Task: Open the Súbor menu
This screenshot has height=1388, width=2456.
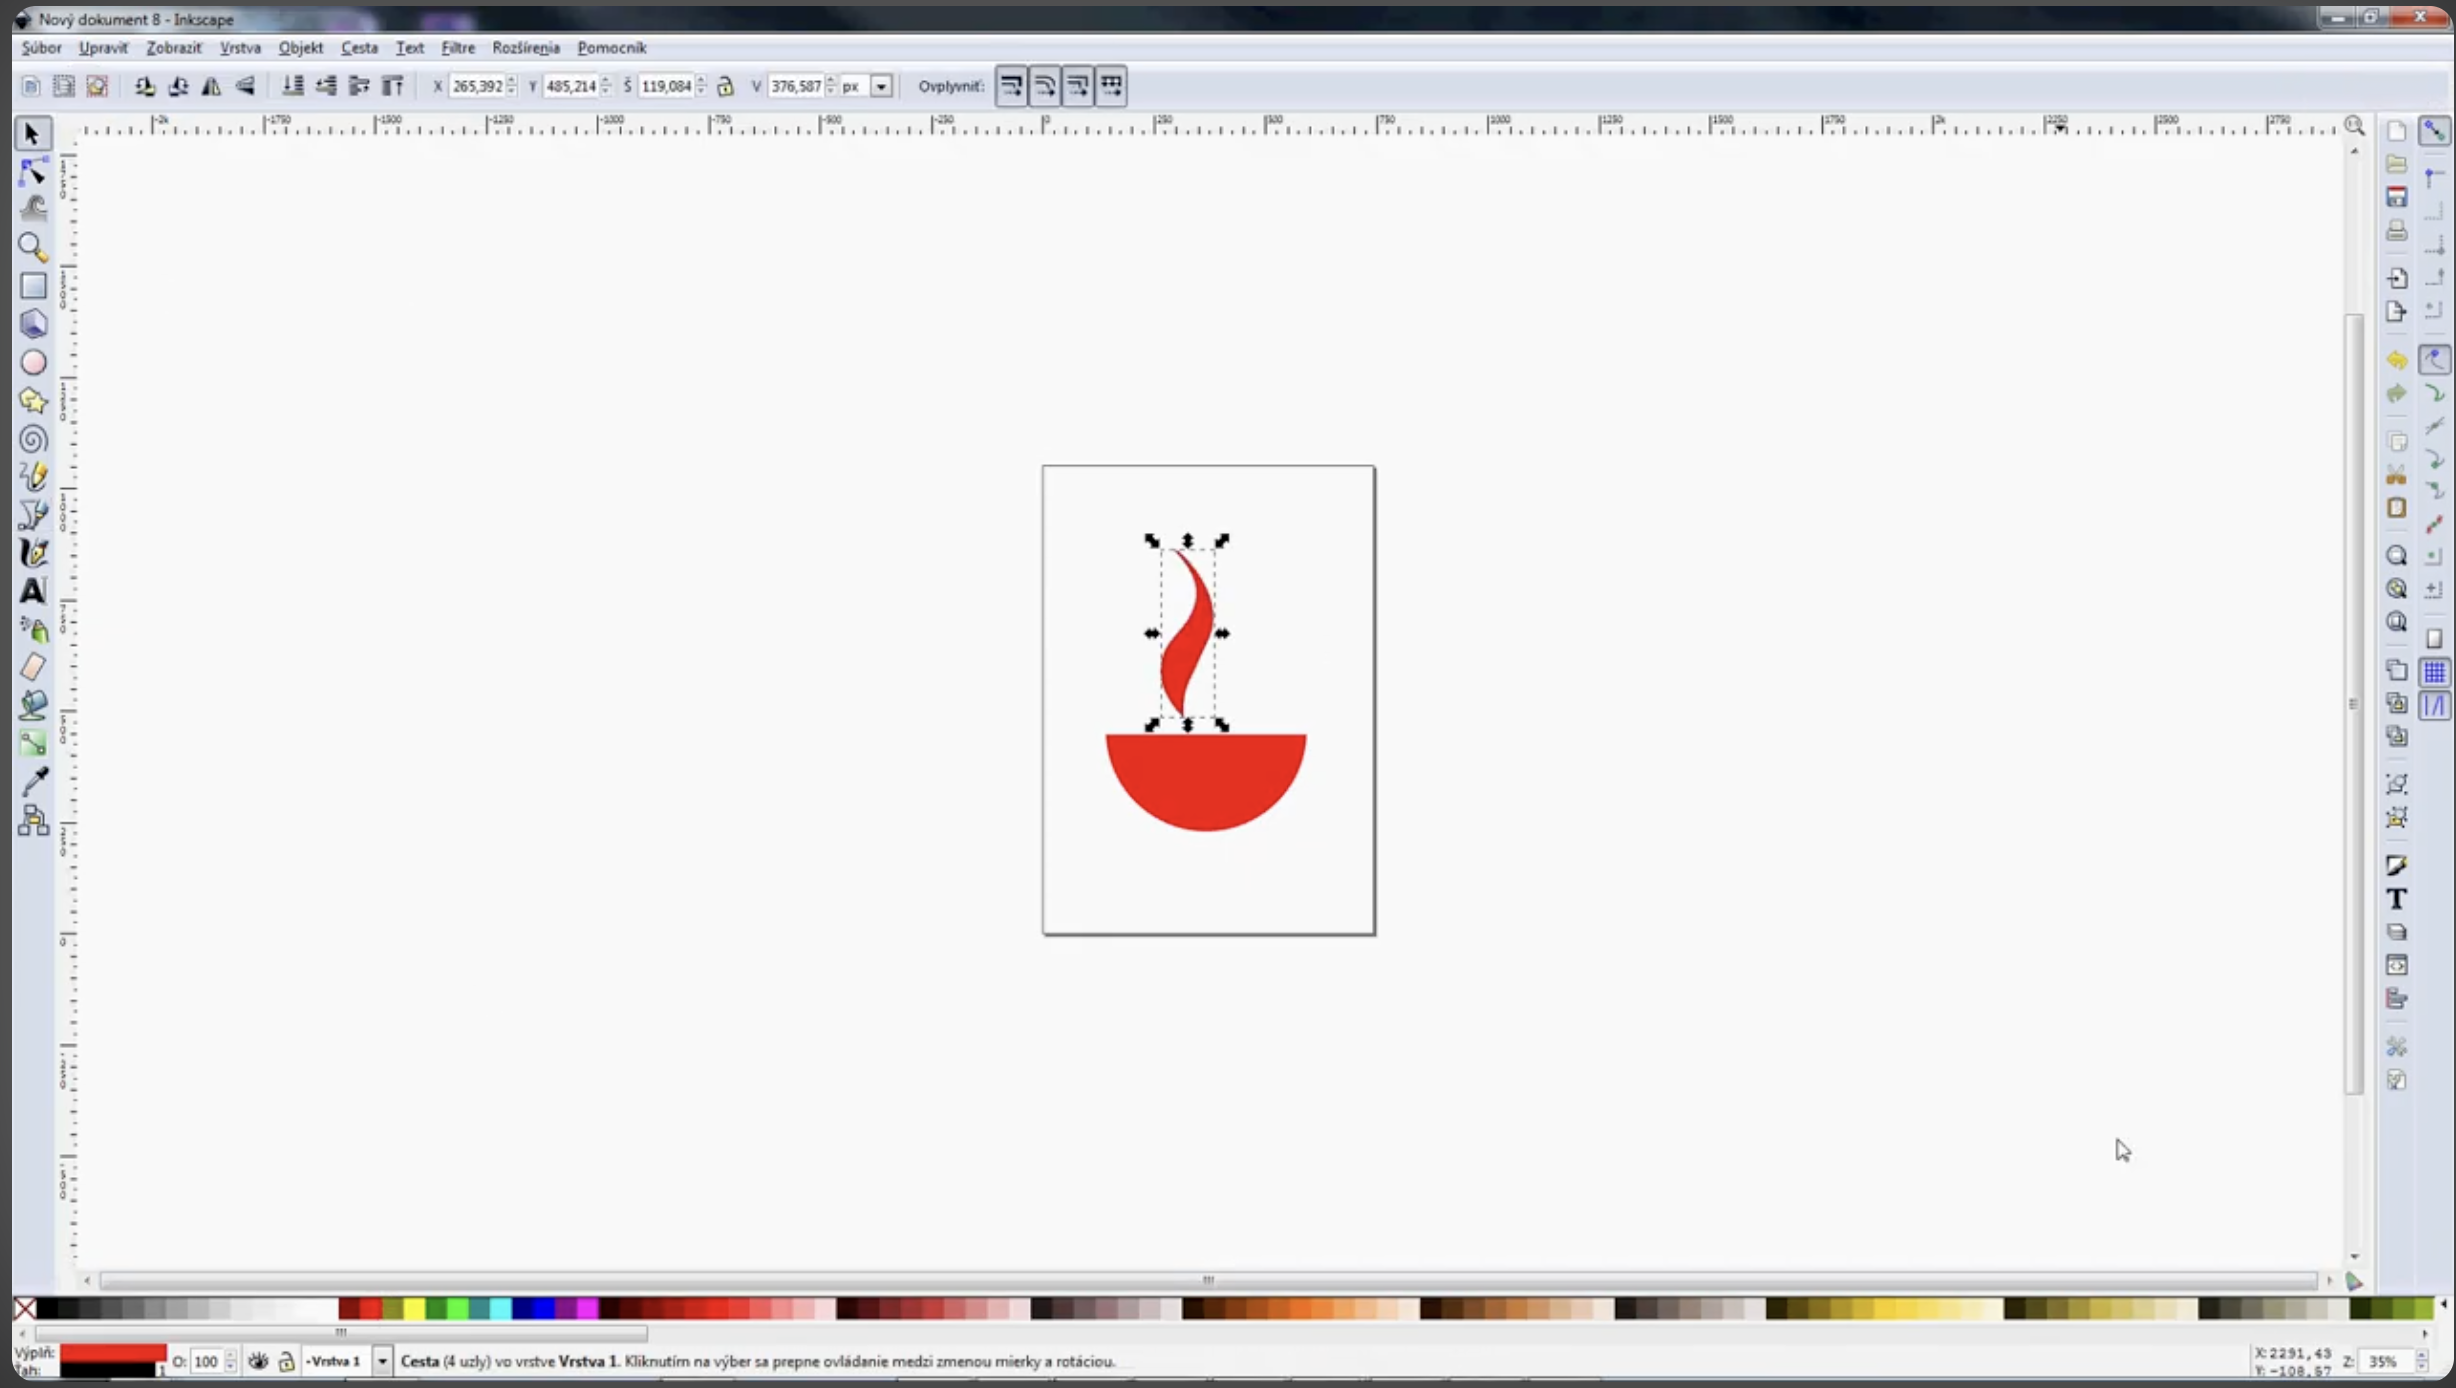Action: coord(40,47)
